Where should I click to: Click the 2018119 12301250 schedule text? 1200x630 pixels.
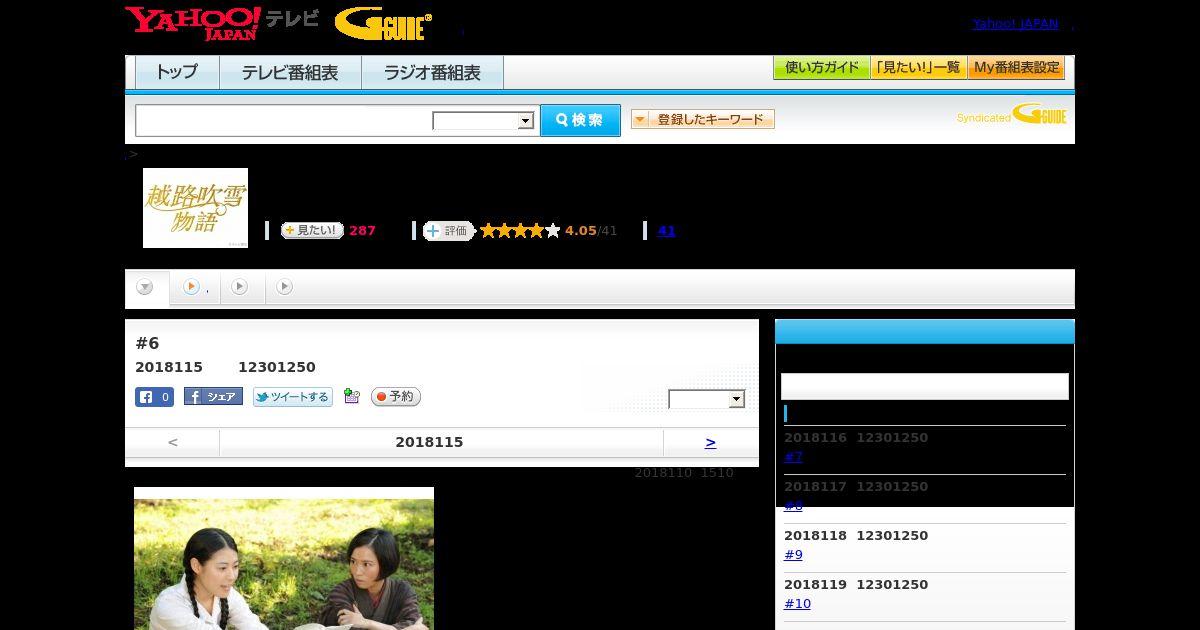coord(856,585)
